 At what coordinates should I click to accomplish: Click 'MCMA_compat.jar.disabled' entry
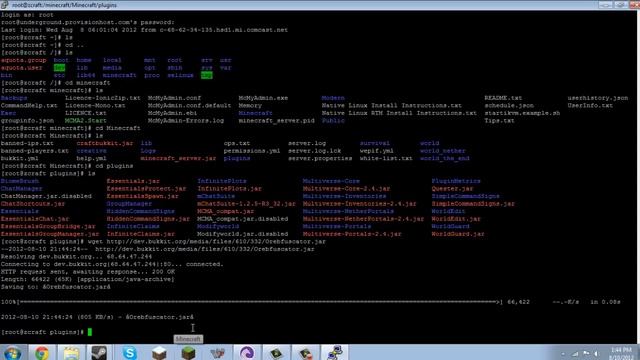point(242,219)
